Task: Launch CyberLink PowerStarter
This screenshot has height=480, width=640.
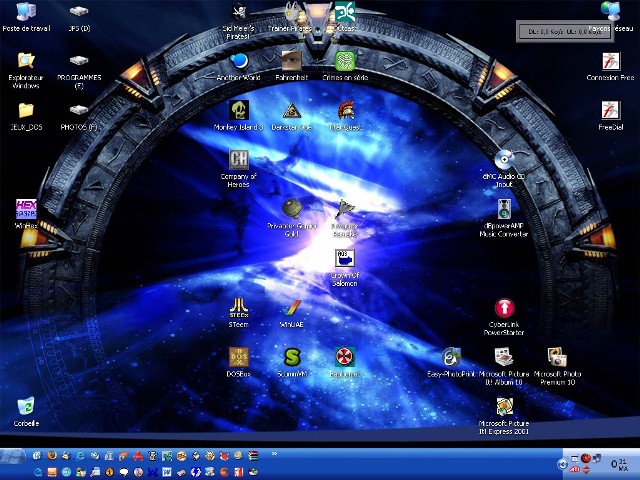Action: [x=504, y=317]
